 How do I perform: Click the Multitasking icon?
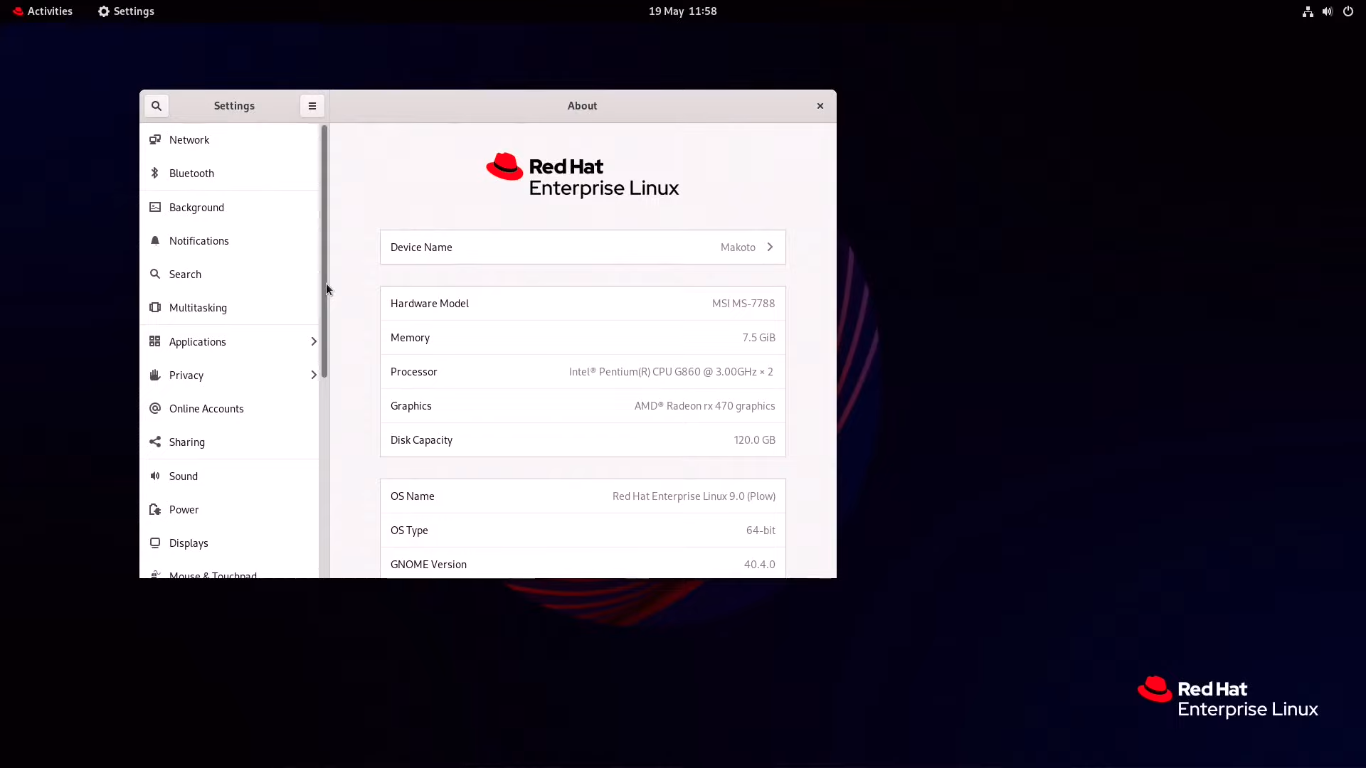[155, 308]
